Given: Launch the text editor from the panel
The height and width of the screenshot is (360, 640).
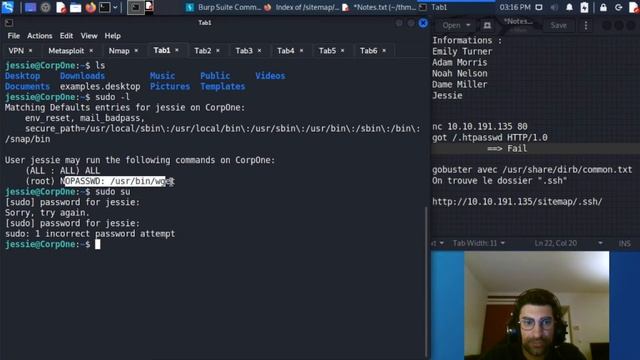Looking at the screenshot, I should coord(61,7).
